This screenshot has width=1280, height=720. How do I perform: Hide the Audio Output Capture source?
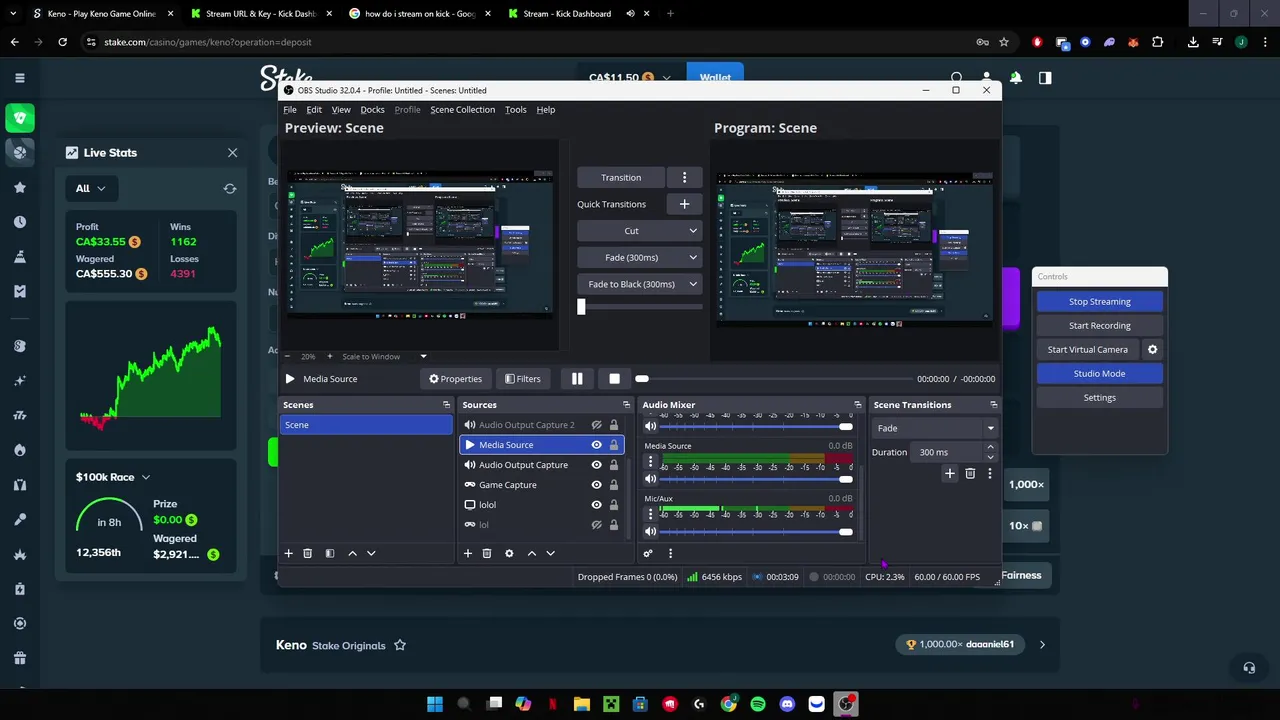click(597, 465)
